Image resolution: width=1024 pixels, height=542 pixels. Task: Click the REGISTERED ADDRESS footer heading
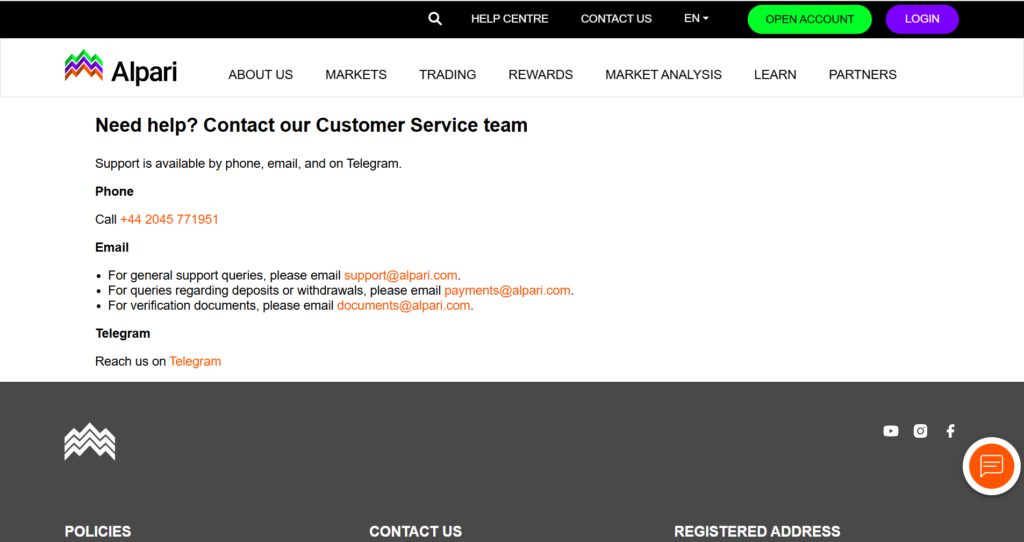click(x=757, y=532)
